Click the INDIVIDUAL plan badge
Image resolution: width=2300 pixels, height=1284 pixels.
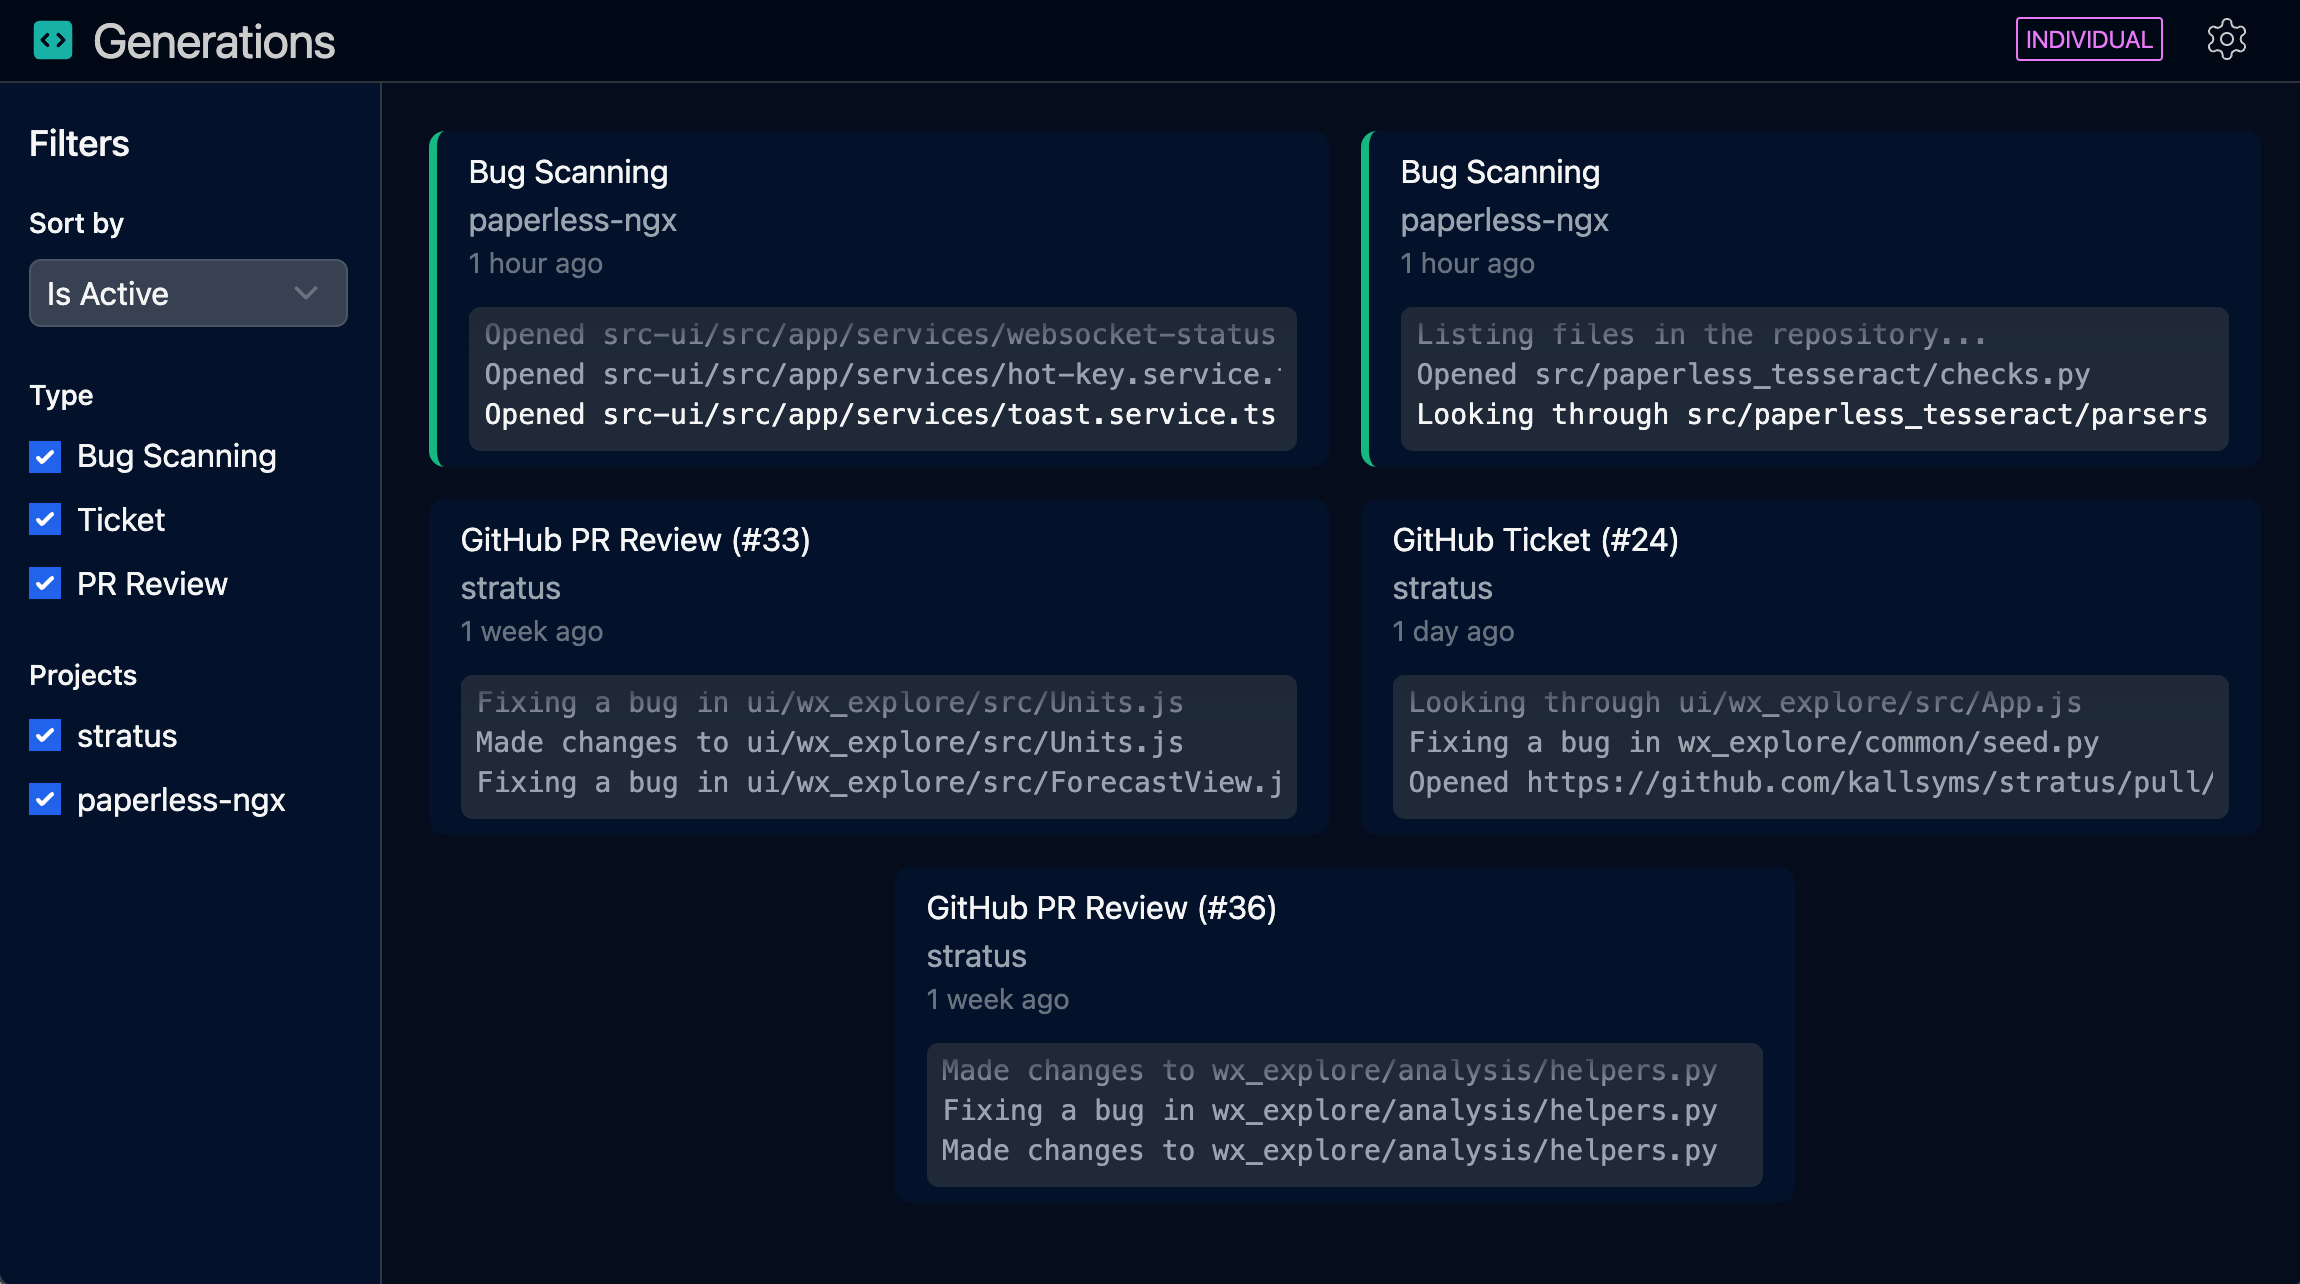[2089, 40]
